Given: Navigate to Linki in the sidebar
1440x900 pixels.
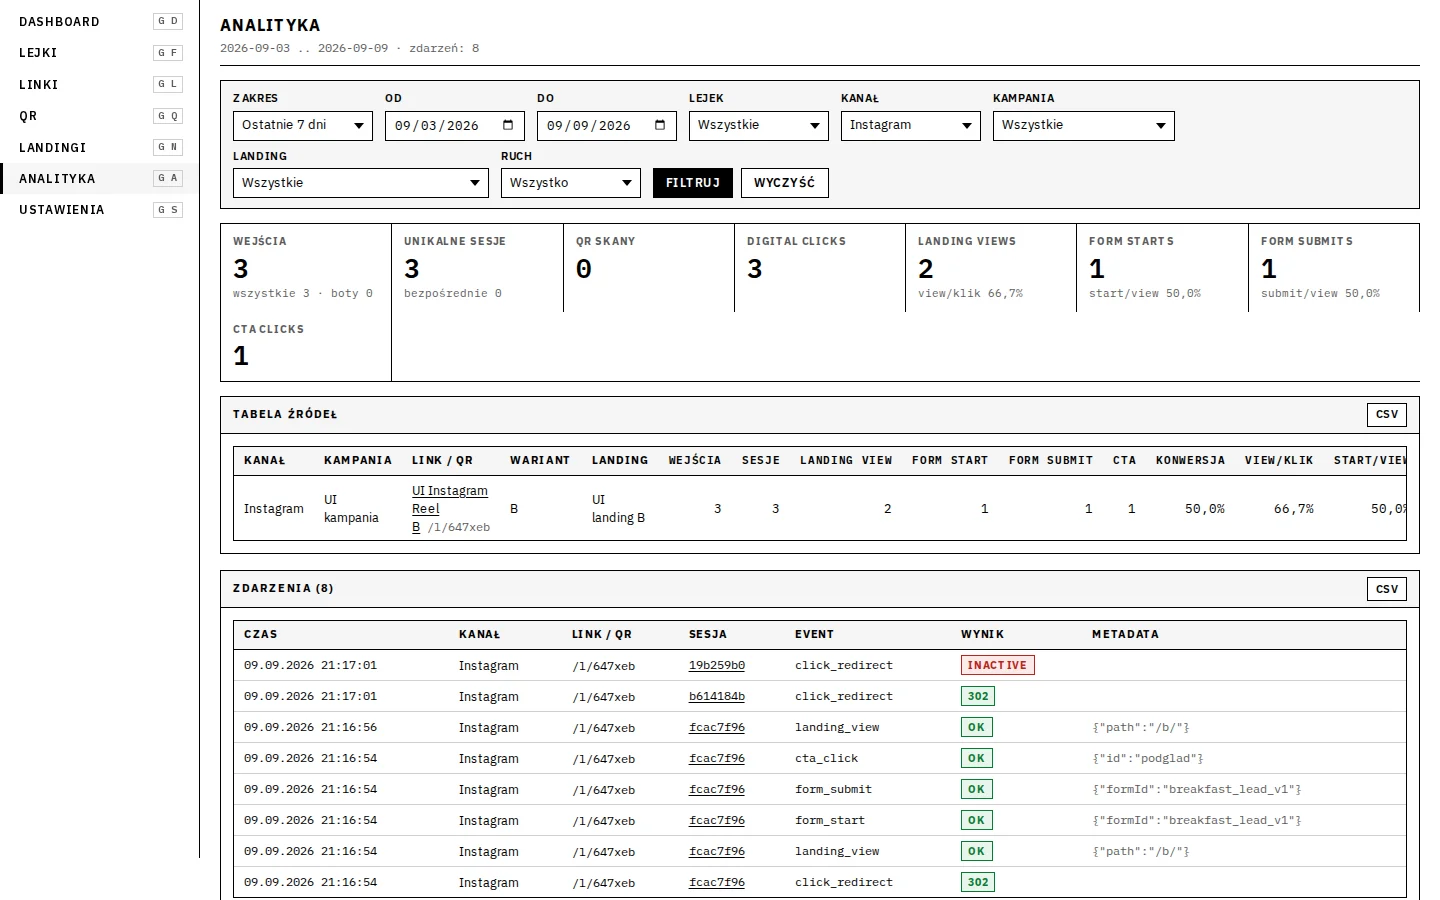Looking at the screenshot, I should 100,84.
